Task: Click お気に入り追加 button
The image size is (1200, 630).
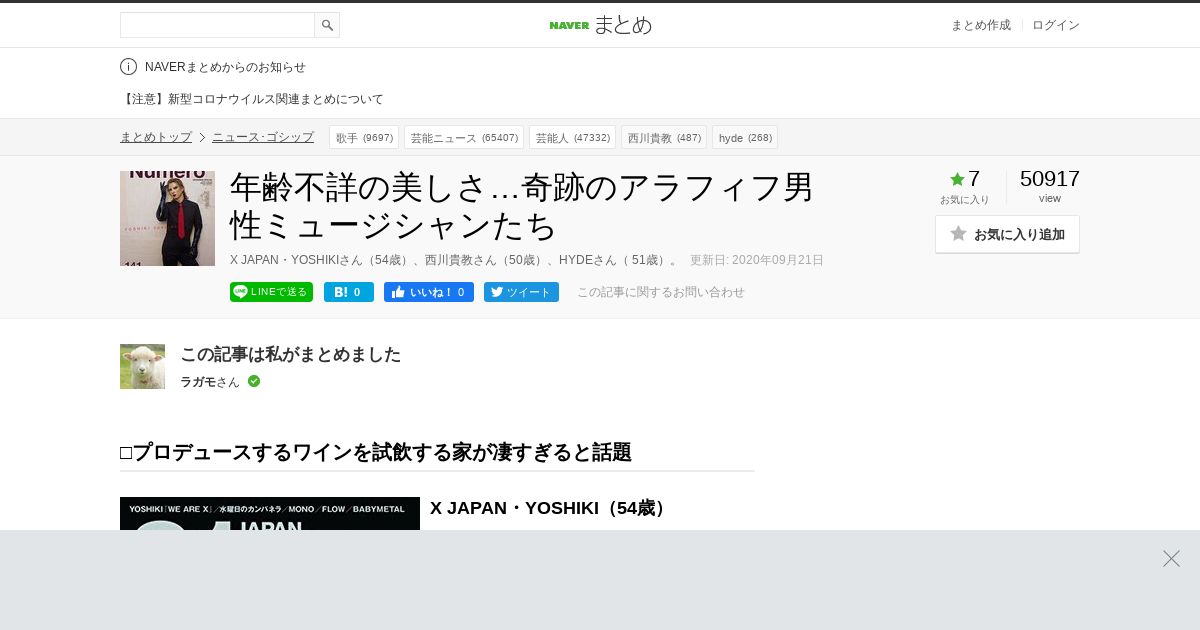Action: (x=1007, y=234)
